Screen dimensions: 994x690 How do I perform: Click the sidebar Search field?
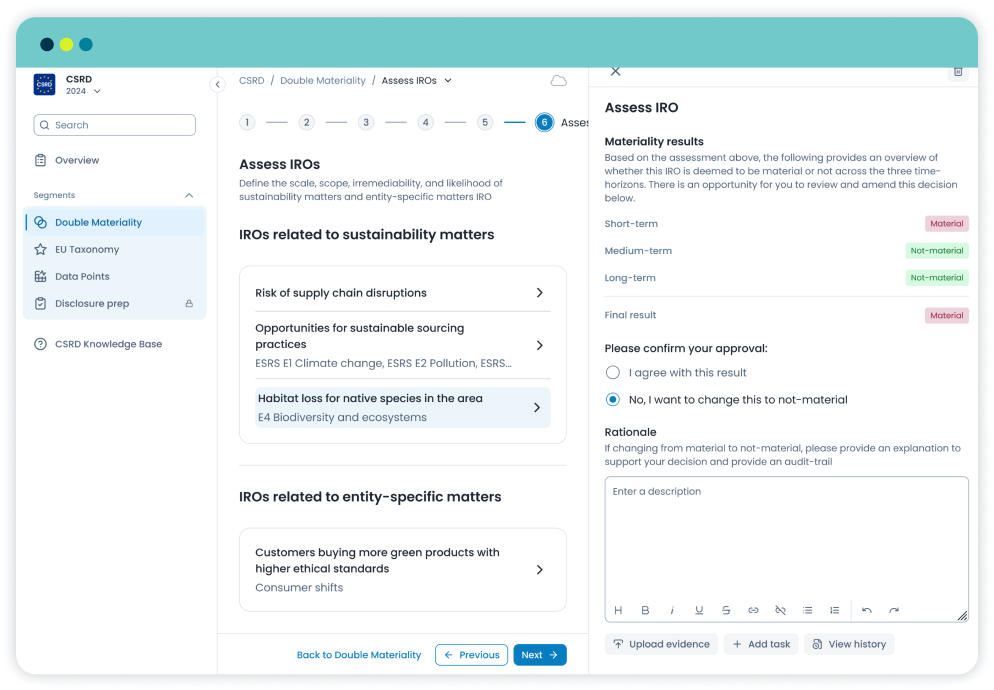tap(115, 125)
